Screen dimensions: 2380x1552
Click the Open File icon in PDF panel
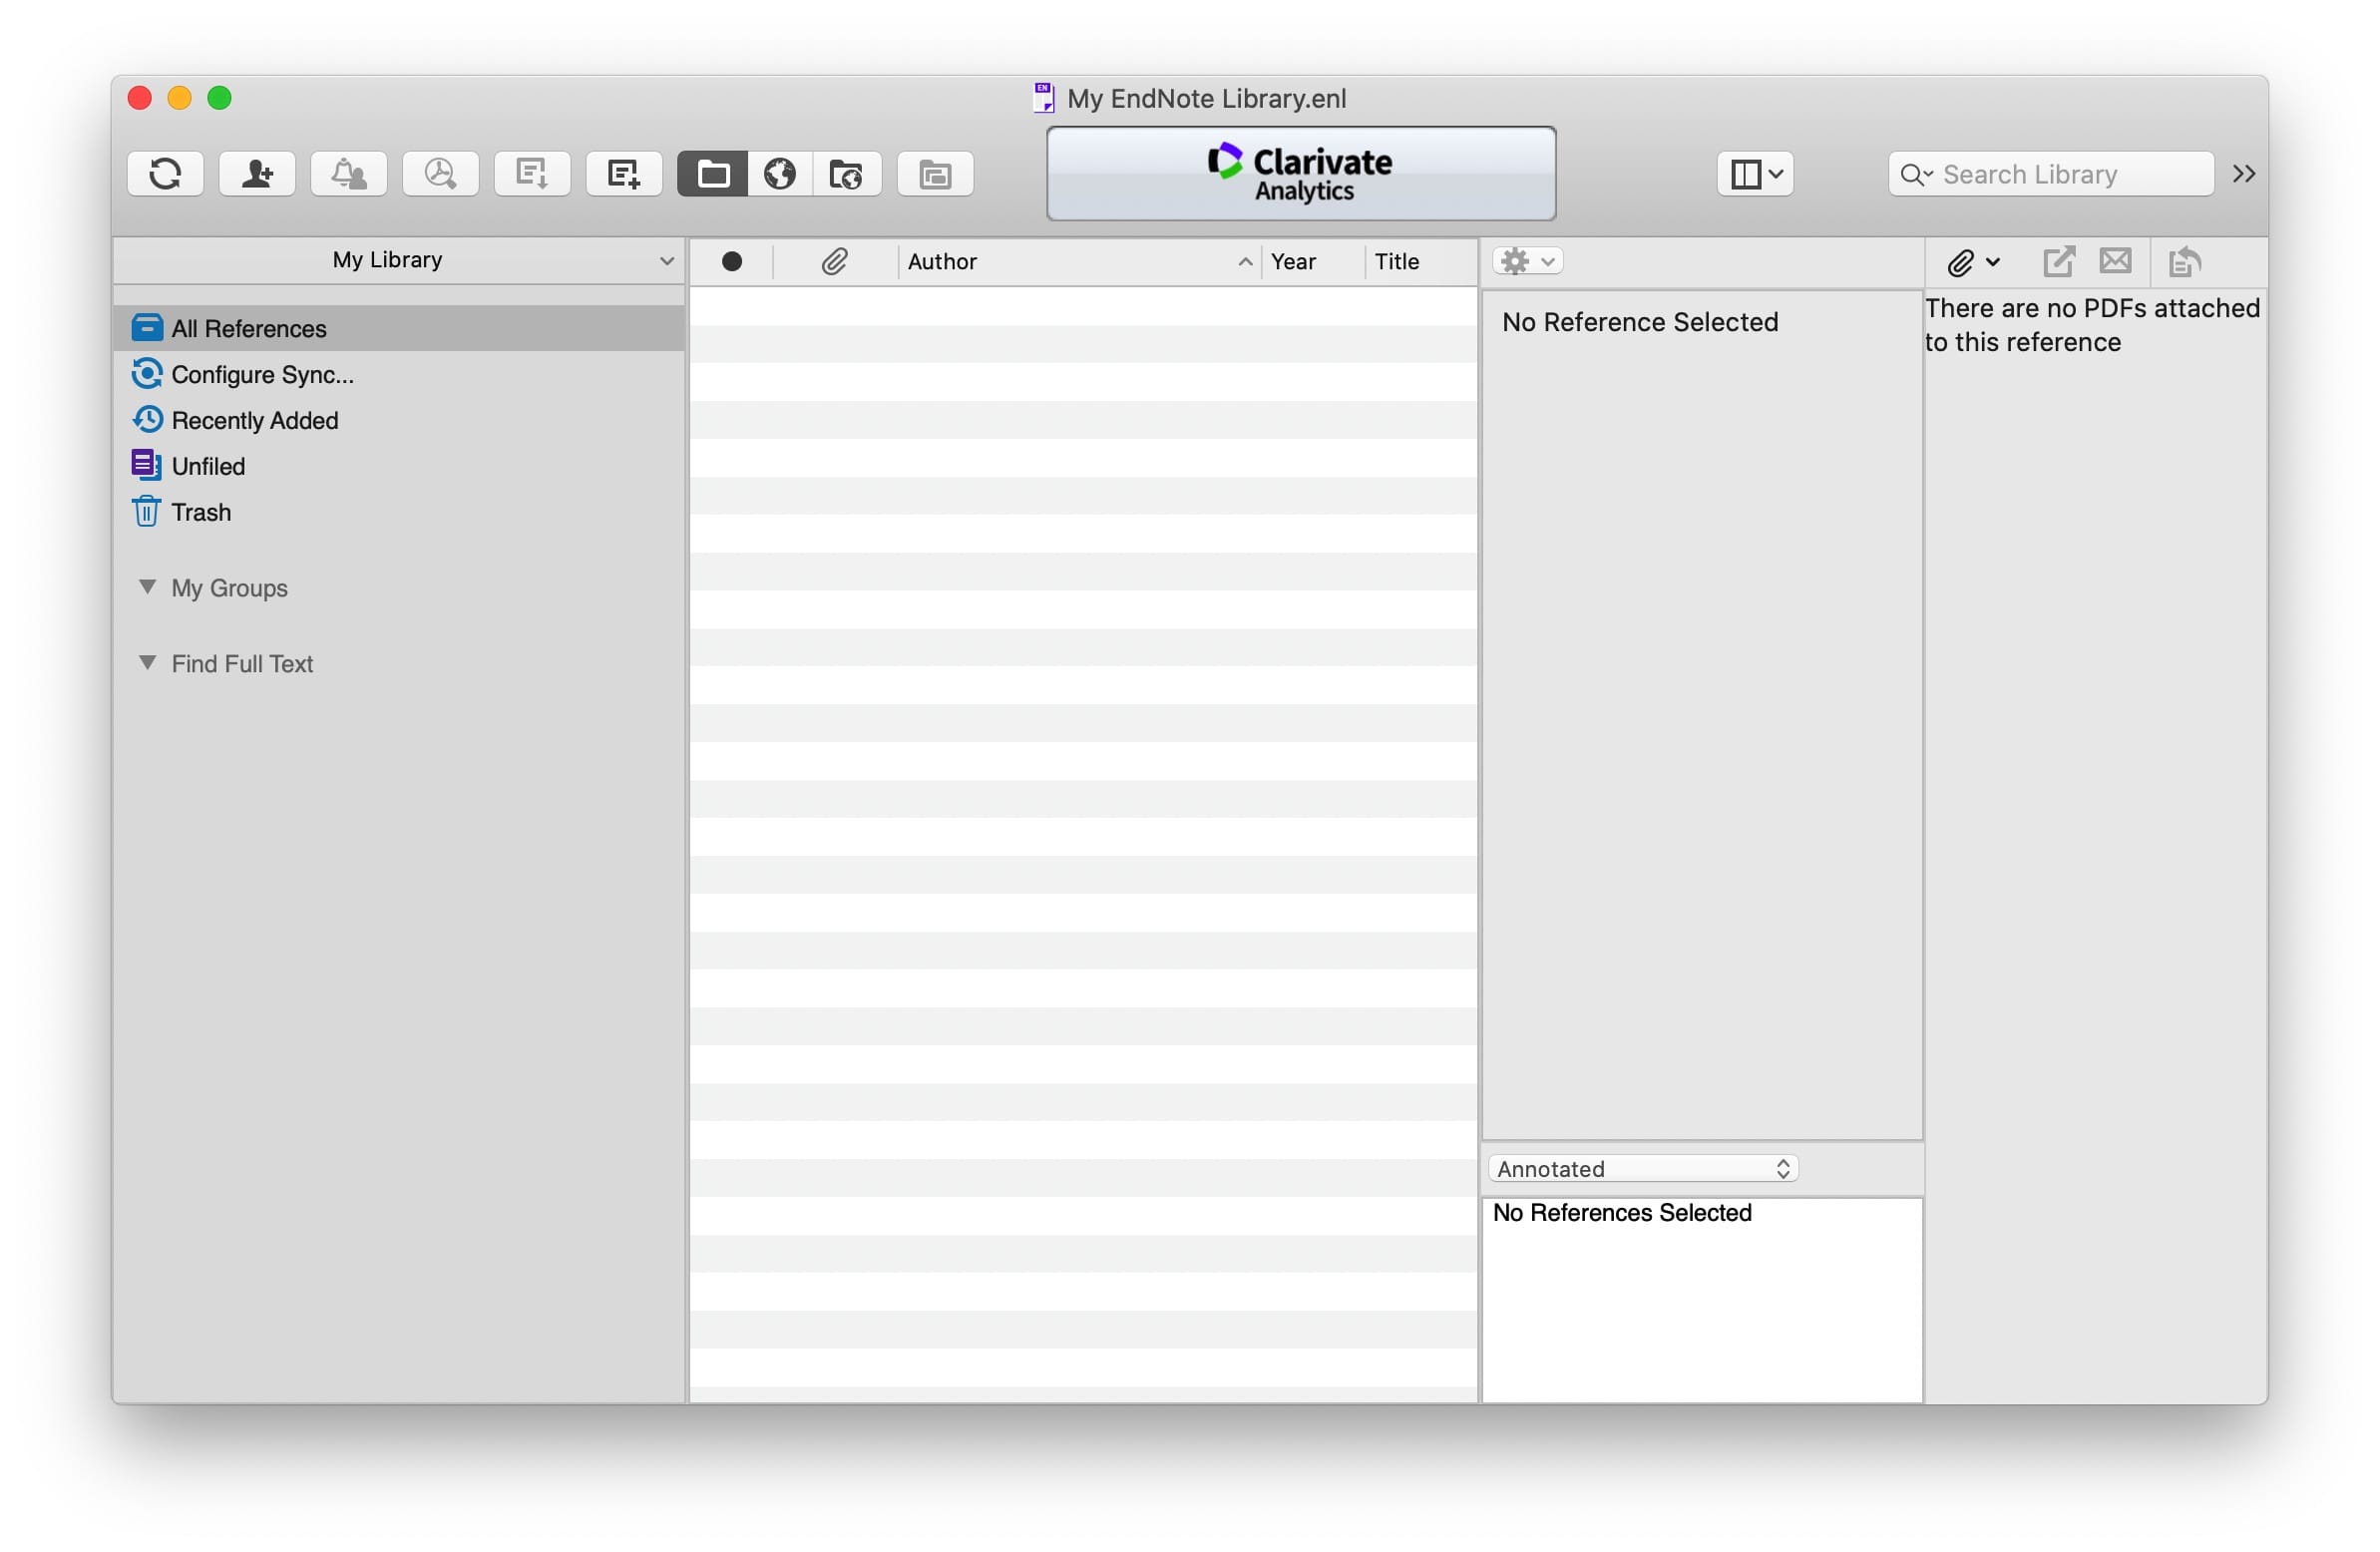point(2057,262)
